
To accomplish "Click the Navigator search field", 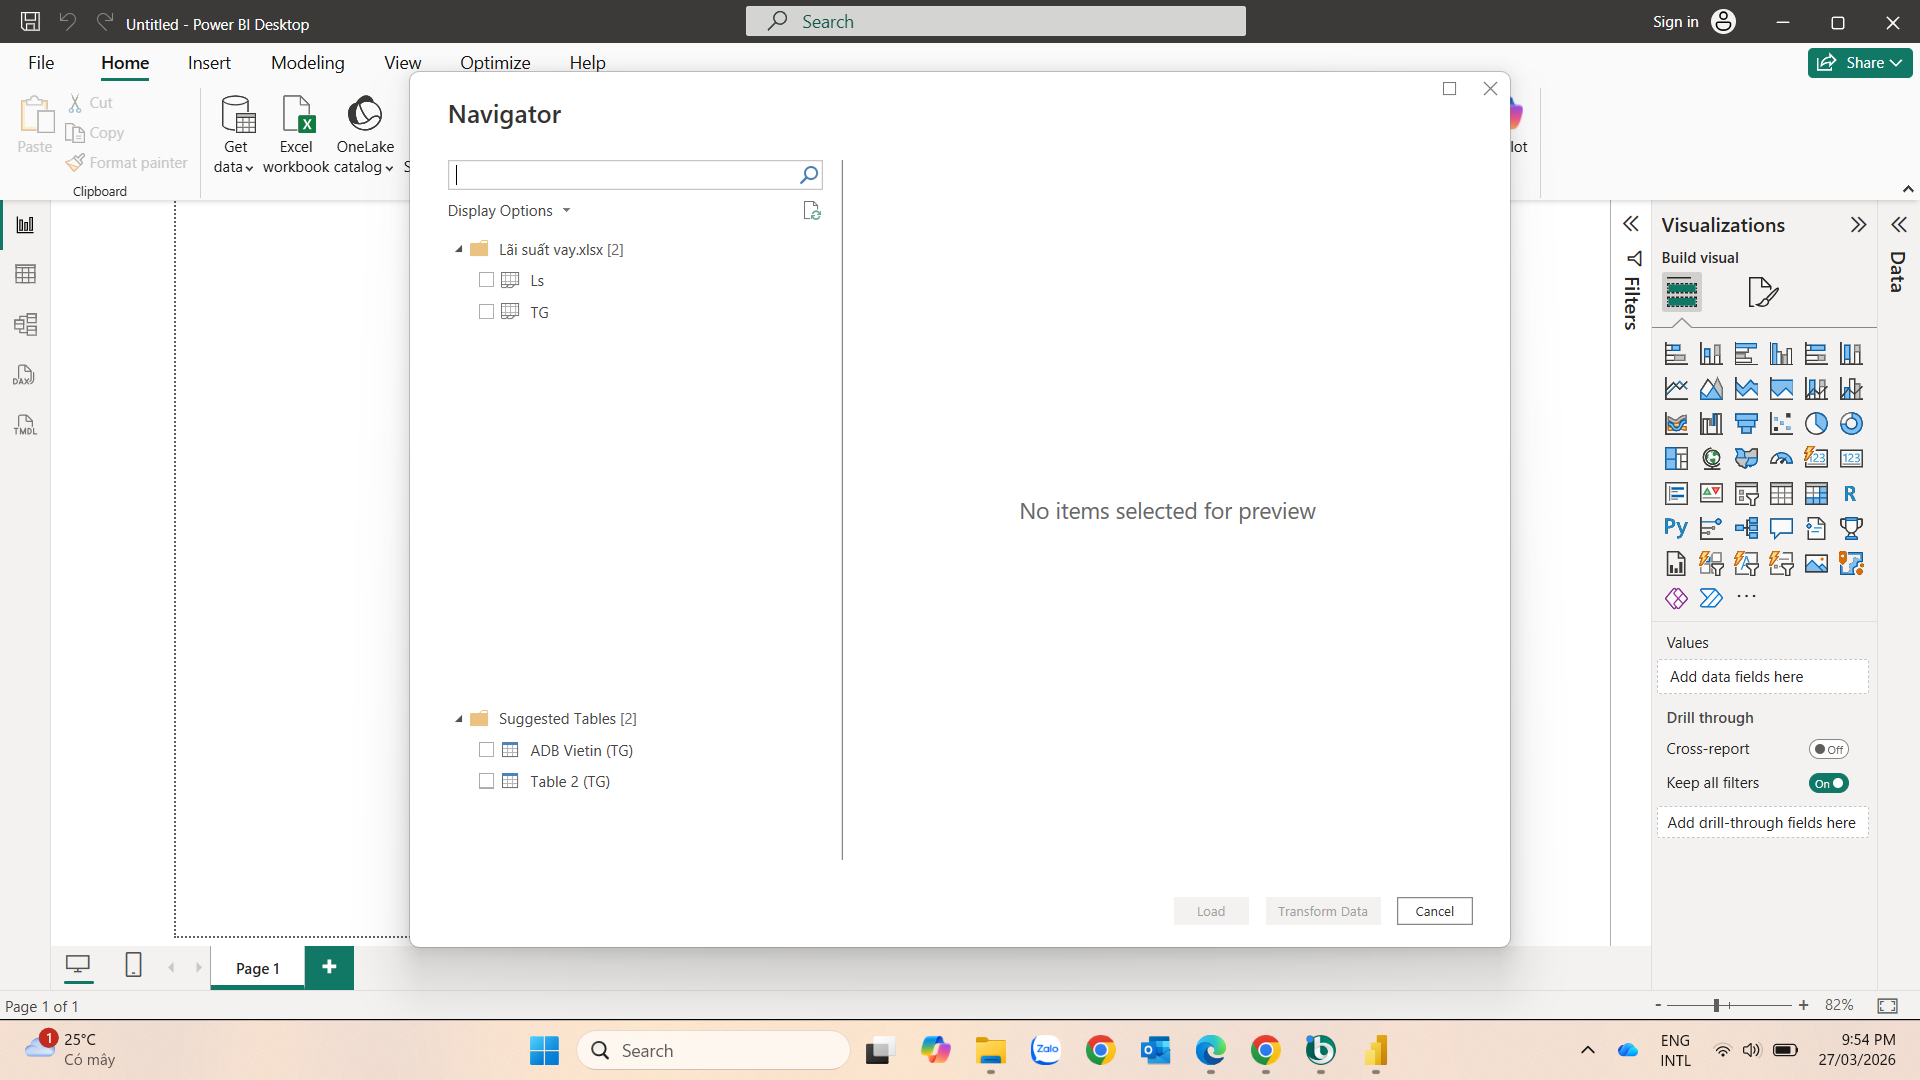I will click(622, 175).
